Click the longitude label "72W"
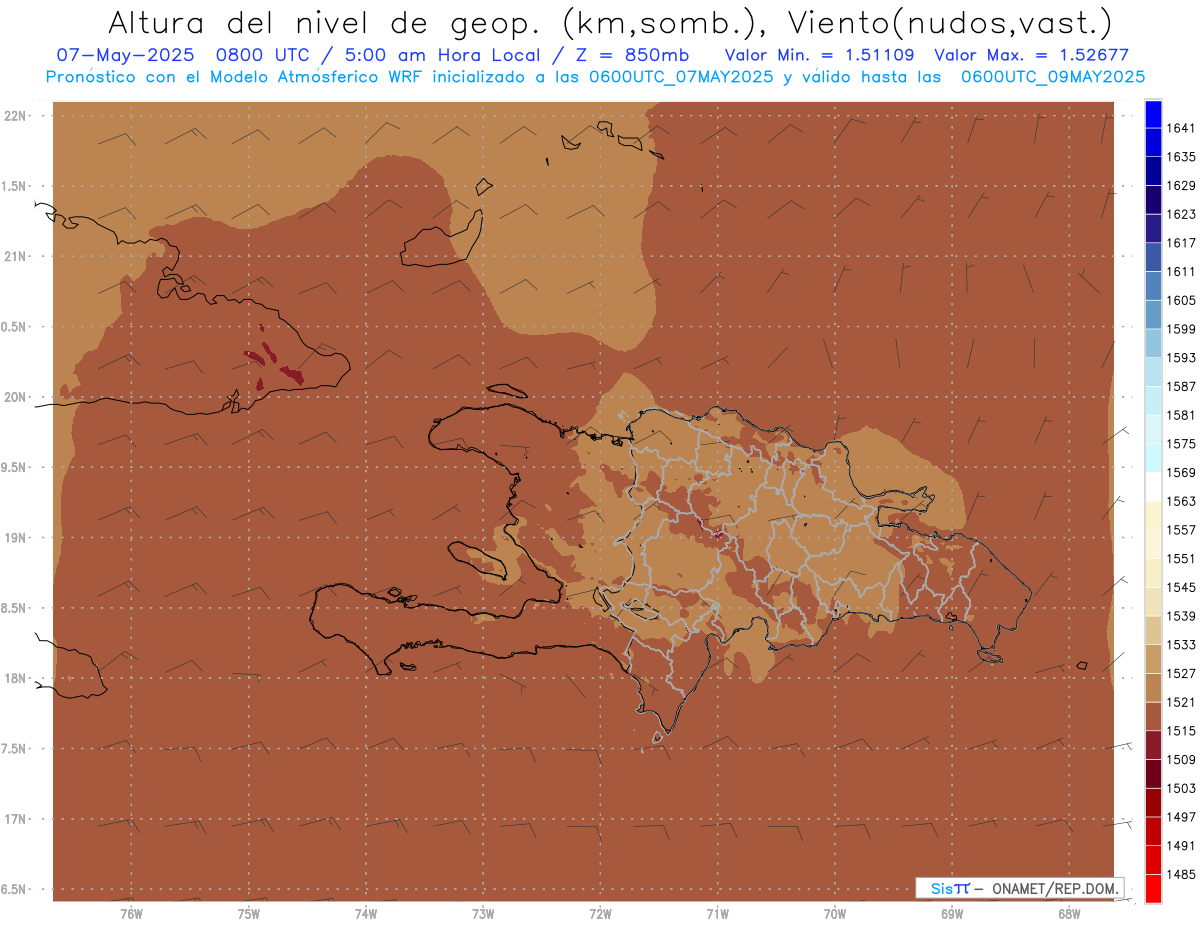Image resolution: width=1200 pixels, height=927 pixels. 600,914
